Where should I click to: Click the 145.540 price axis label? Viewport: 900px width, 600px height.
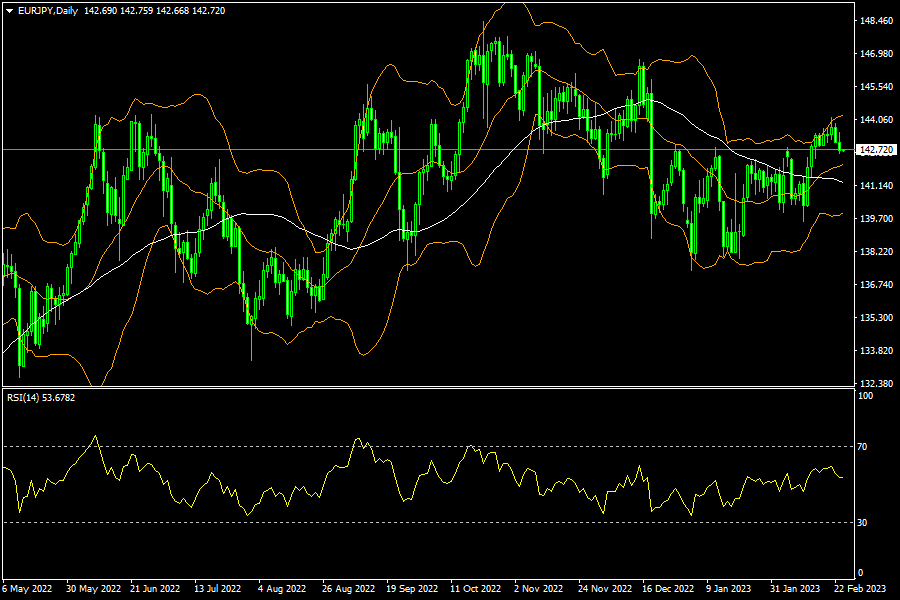click(876, 87)
